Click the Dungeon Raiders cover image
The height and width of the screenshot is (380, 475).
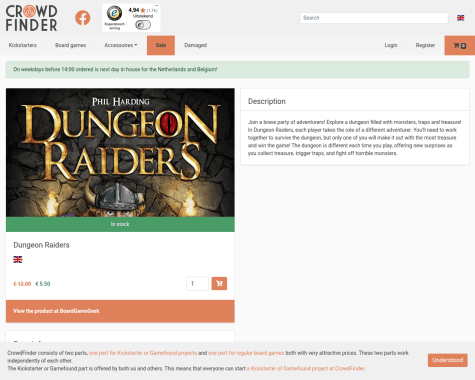(x=120, y=153)
